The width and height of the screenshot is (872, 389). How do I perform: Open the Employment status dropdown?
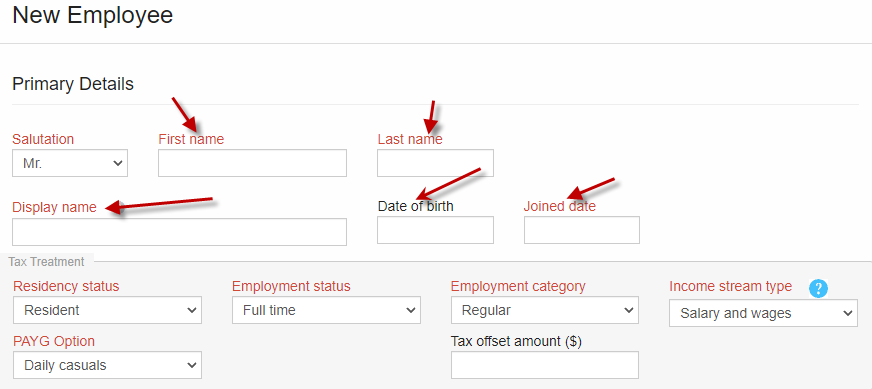[326, 310]
